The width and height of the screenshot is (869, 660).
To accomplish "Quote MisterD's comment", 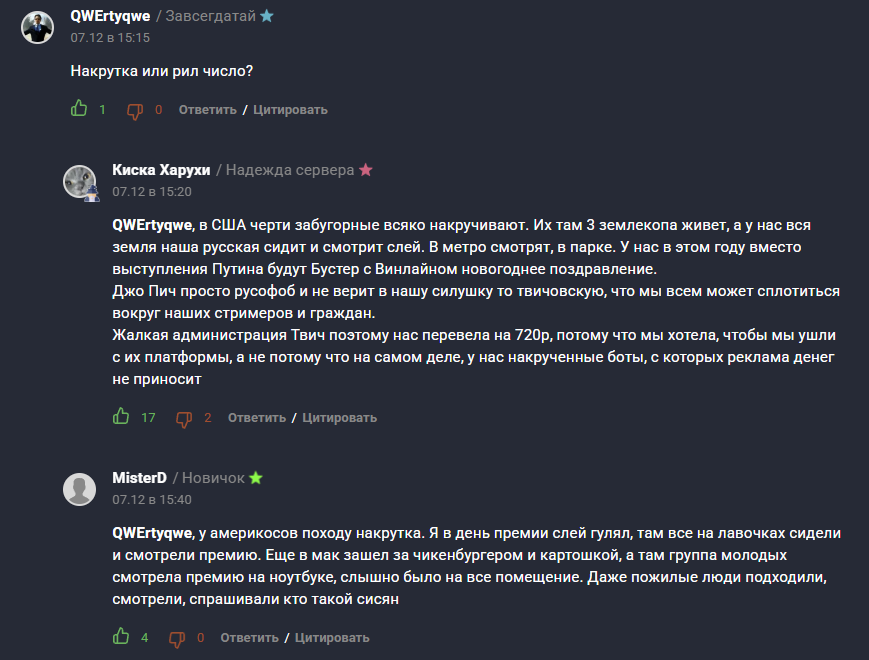I will [332, 638].
